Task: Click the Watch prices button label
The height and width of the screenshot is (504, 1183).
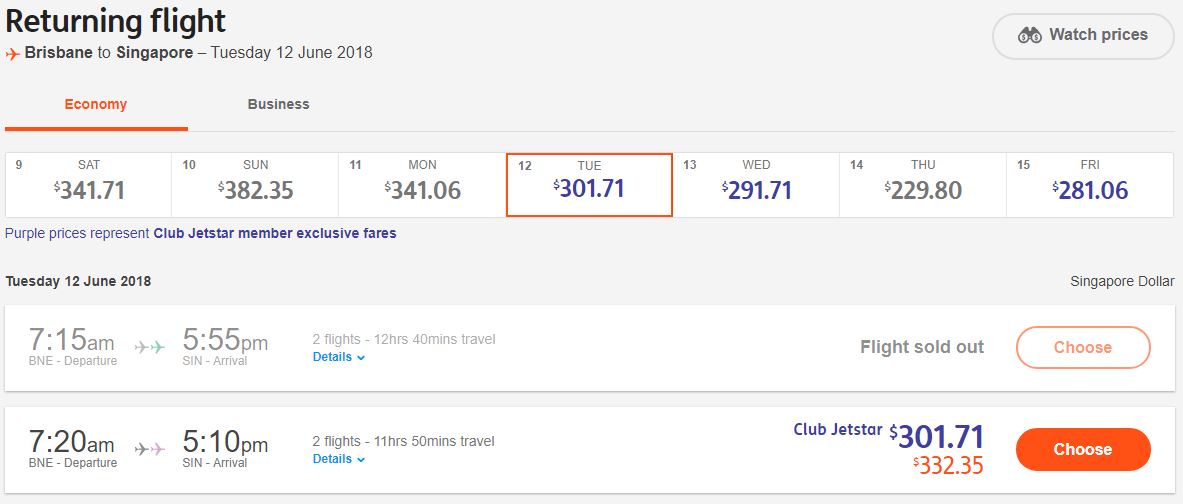Action: coord(1098,35)
